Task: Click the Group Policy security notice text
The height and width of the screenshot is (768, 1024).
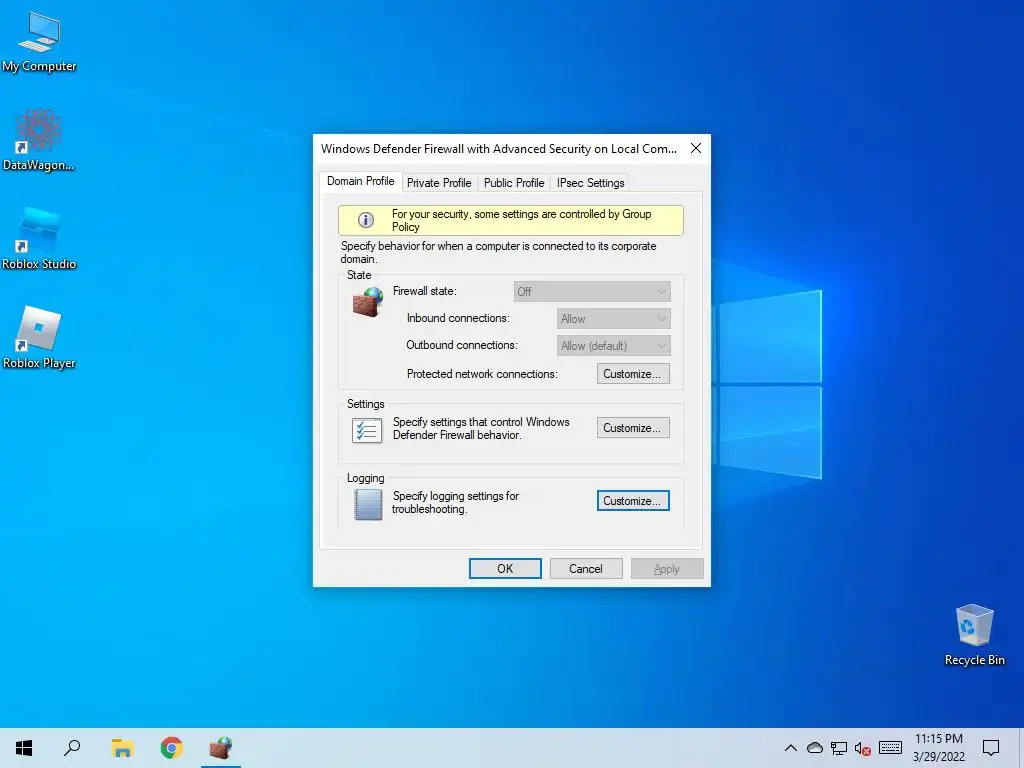Action: 521,220
